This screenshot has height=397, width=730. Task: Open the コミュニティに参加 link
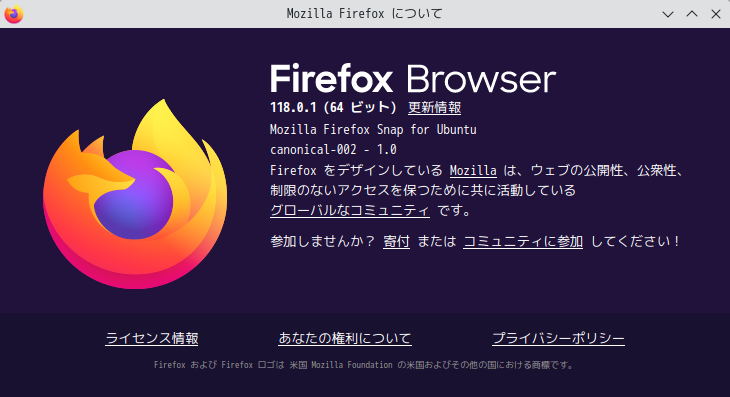(x=523, y=241)
